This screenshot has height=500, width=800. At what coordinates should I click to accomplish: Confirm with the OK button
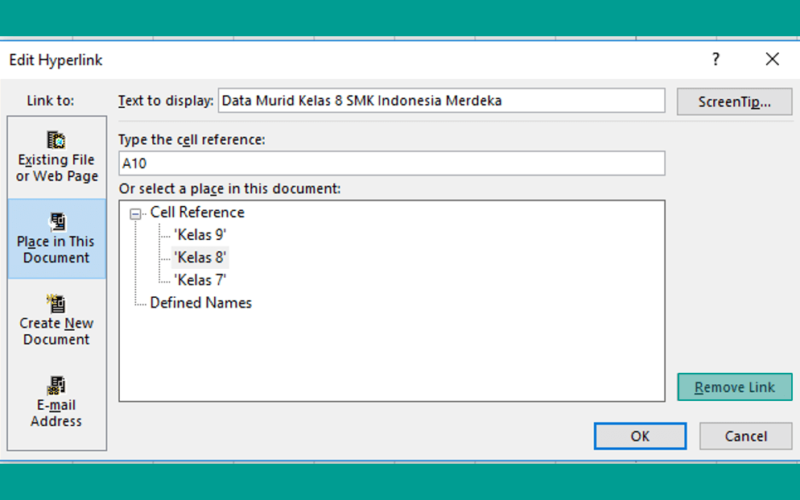[x=640, y=436]
